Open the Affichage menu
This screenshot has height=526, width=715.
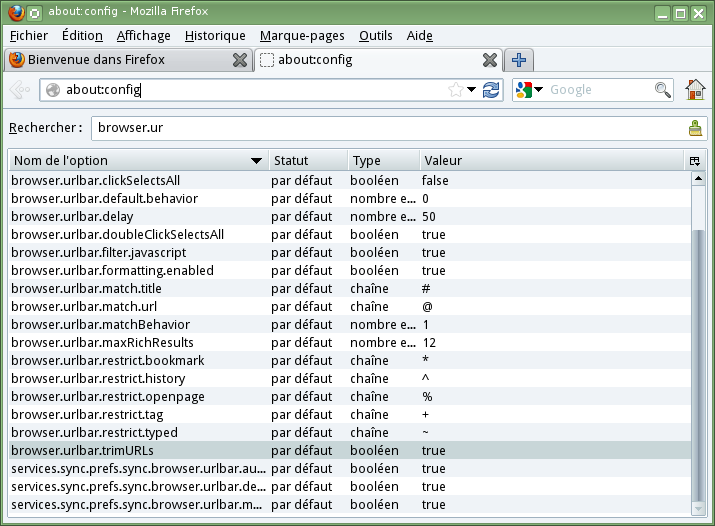click(x=143, y=36)
